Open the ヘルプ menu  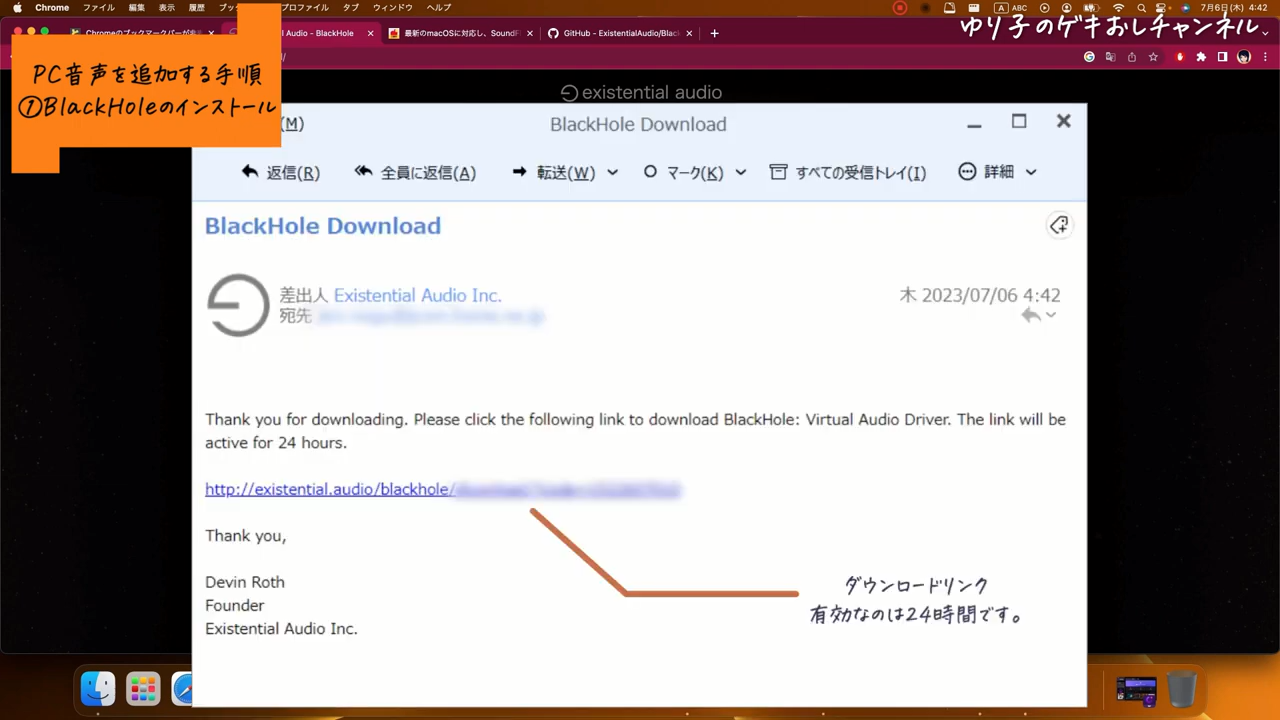tap(439, 8)
